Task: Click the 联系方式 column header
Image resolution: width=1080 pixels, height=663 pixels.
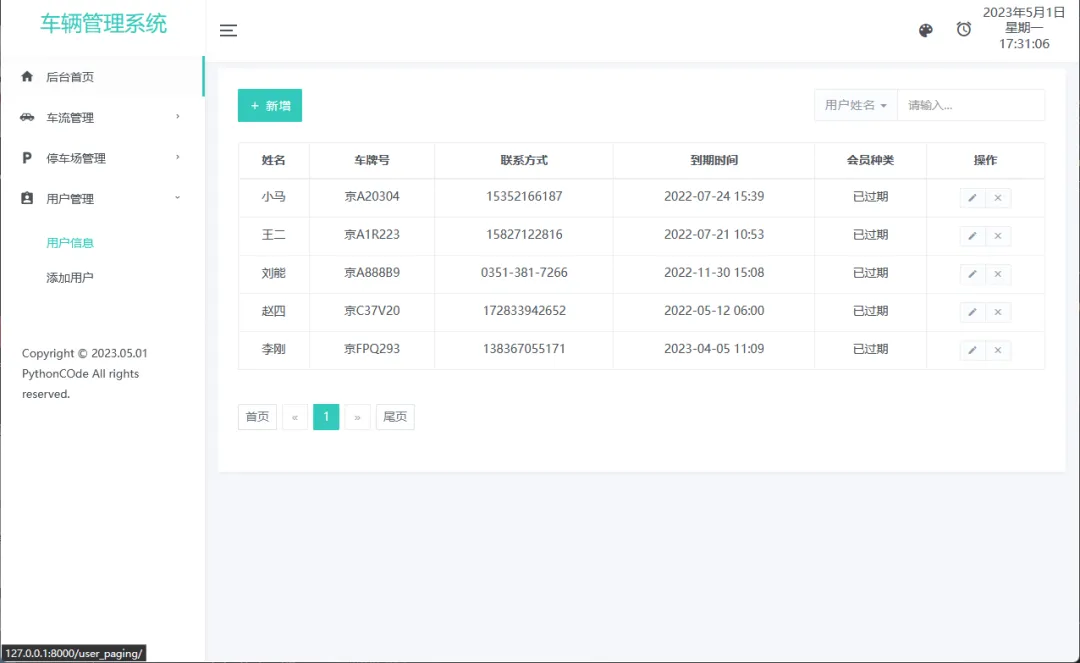Action: (x=524, y=160)
